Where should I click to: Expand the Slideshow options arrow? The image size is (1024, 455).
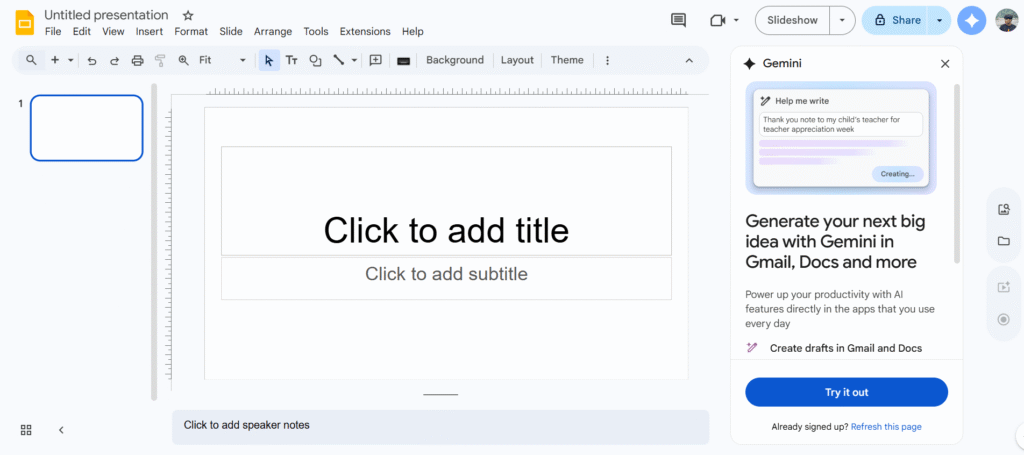click(x=843, y=20)
